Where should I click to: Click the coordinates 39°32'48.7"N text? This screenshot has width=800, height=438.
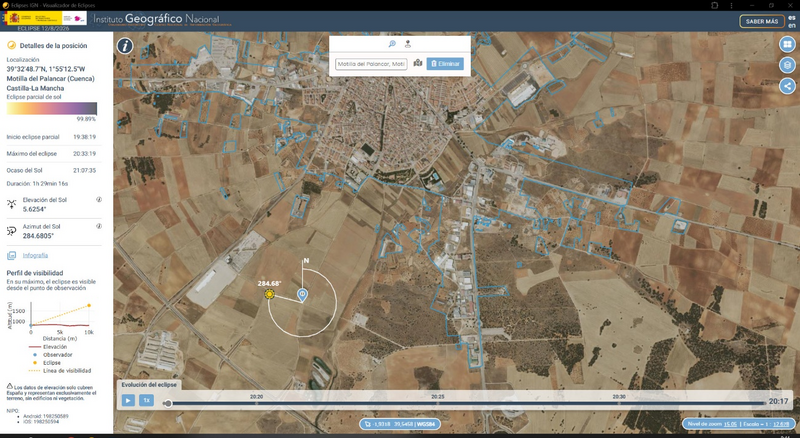[x=46, y=69]
